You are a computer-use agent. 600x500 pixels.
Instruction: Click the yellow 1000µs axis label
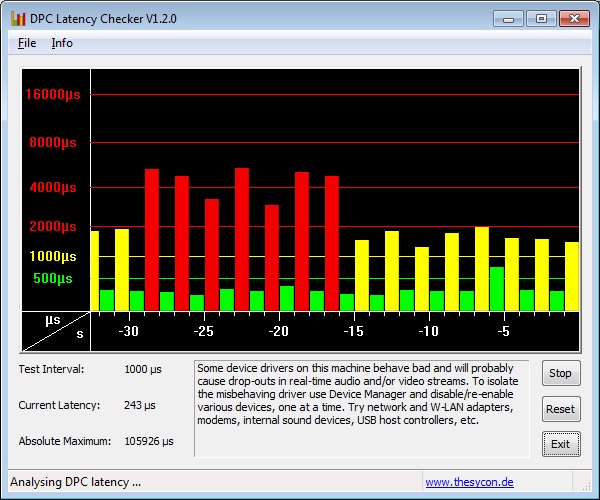[53, 256]
